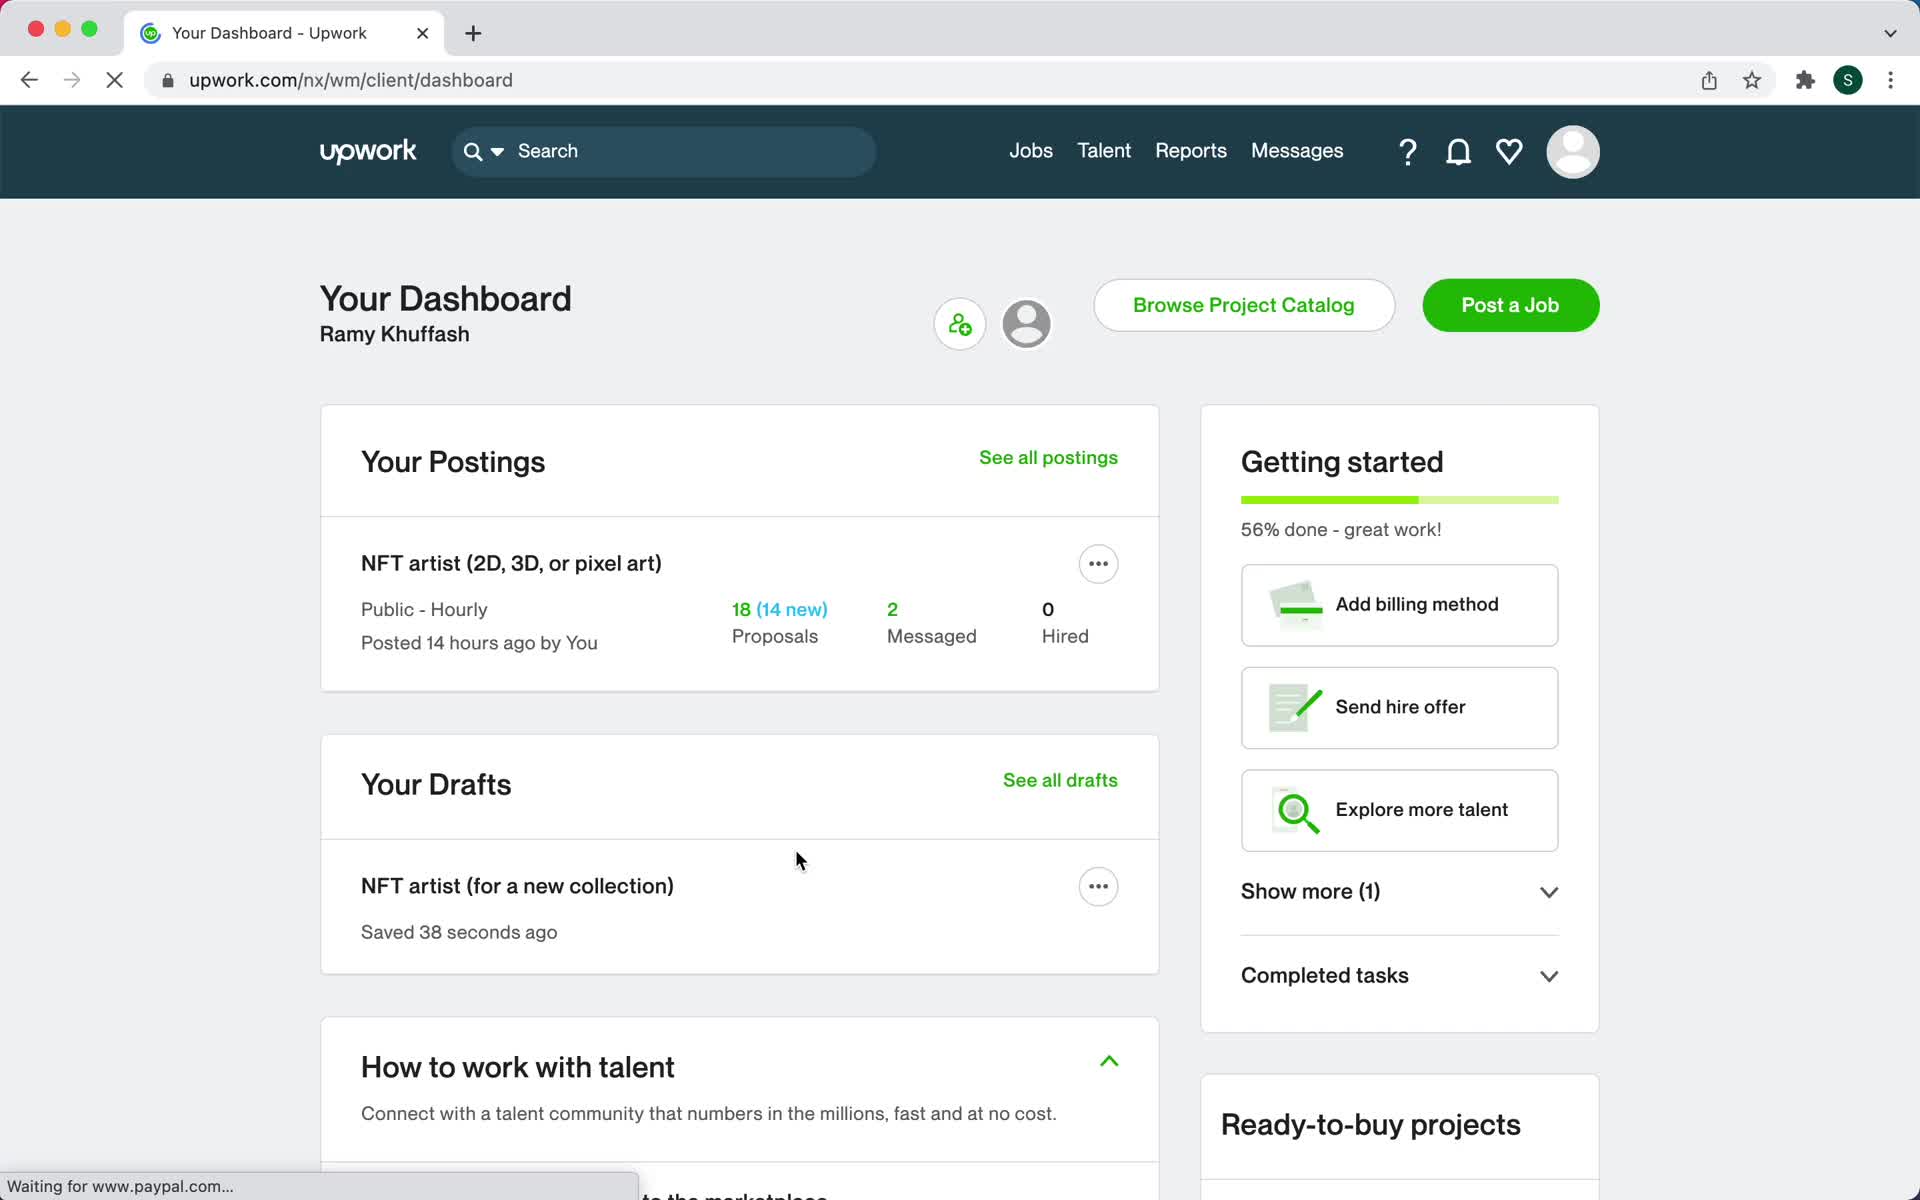1920x1200 pixels.
Task: Open the user profile avatar icon
Action: pos(1572,152)
